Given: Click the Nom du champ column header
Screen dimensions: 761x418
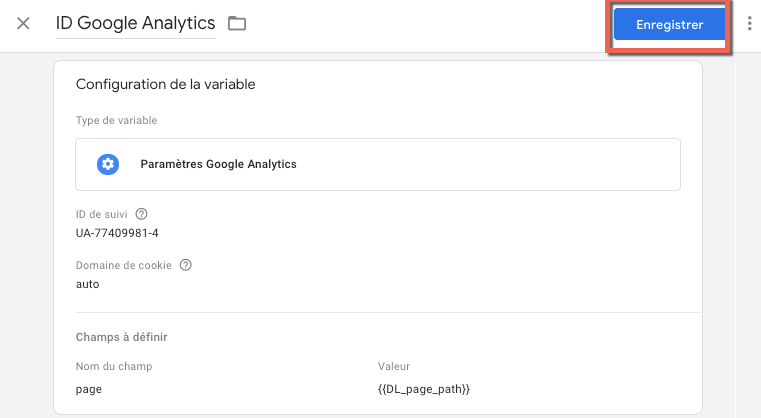Looking at the screenshot, I should [x=113, y=367].
